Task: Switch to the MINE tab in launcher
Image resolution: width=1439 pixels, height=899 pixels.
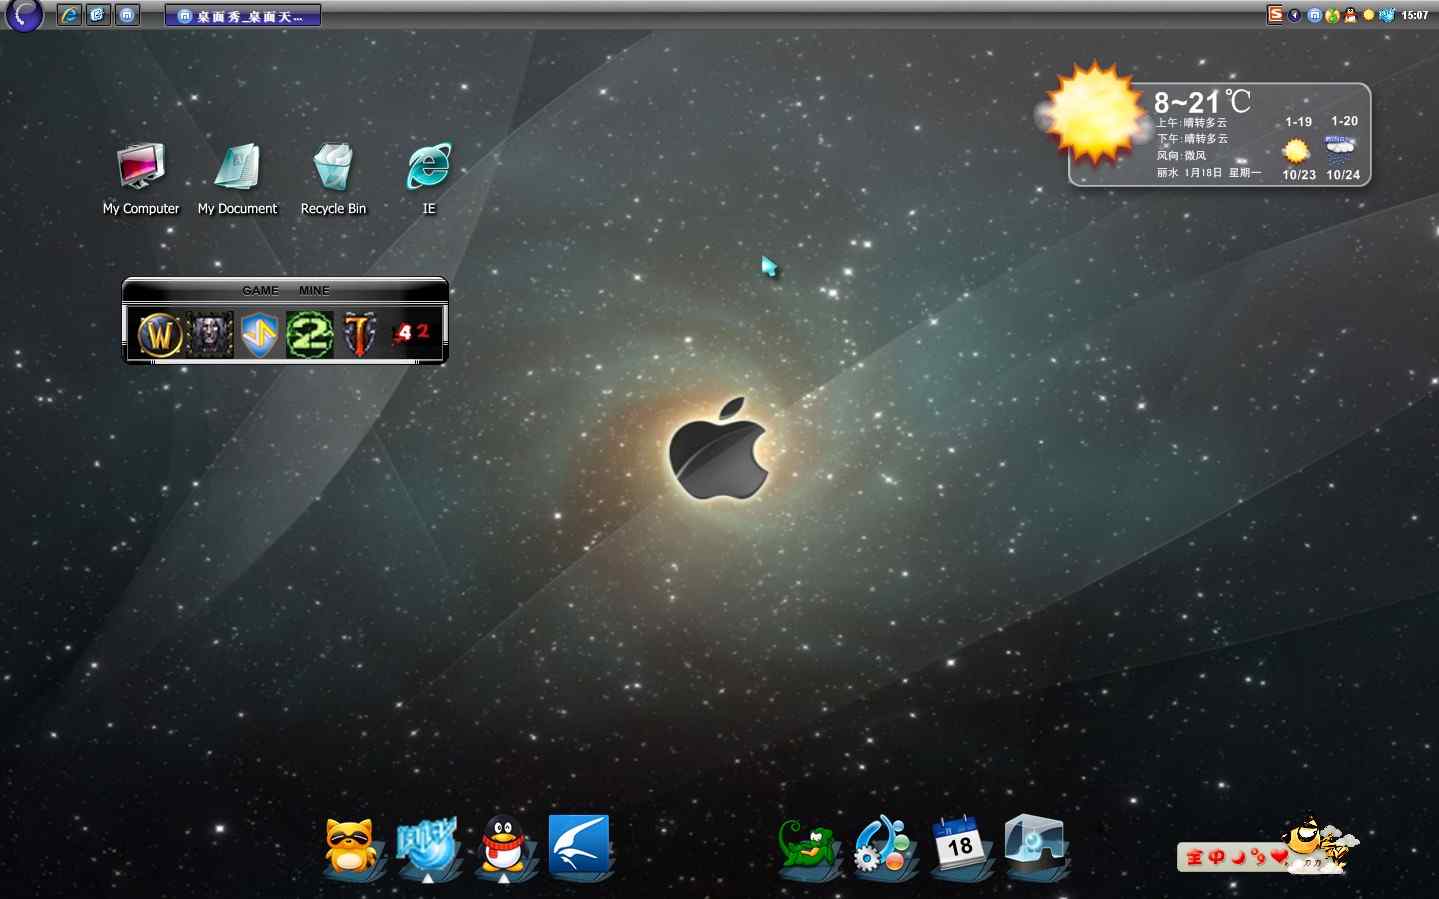Action: tap(314, 290)
